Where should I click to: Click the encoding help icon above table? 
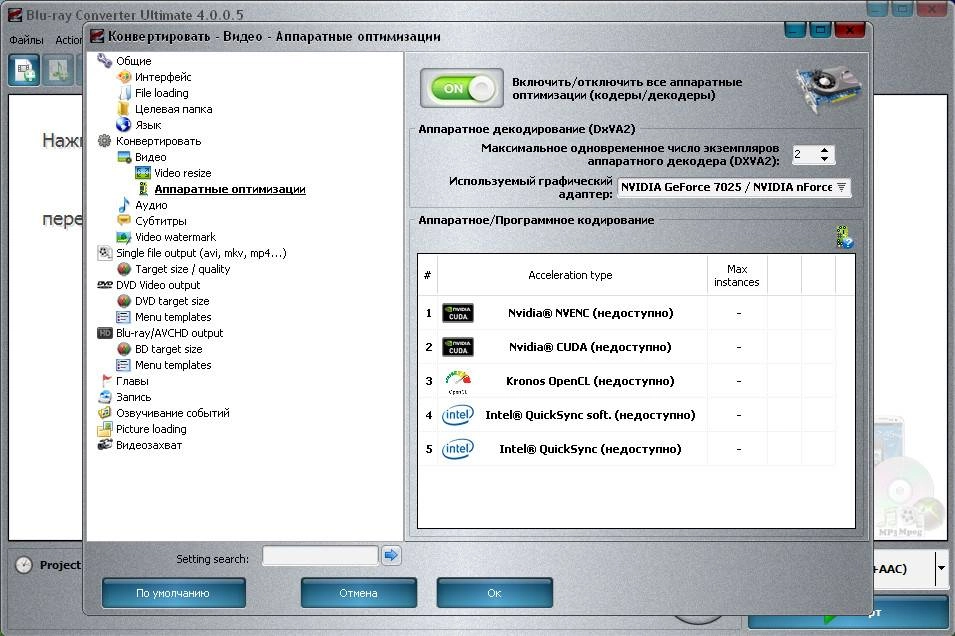[x=844, y=237]
